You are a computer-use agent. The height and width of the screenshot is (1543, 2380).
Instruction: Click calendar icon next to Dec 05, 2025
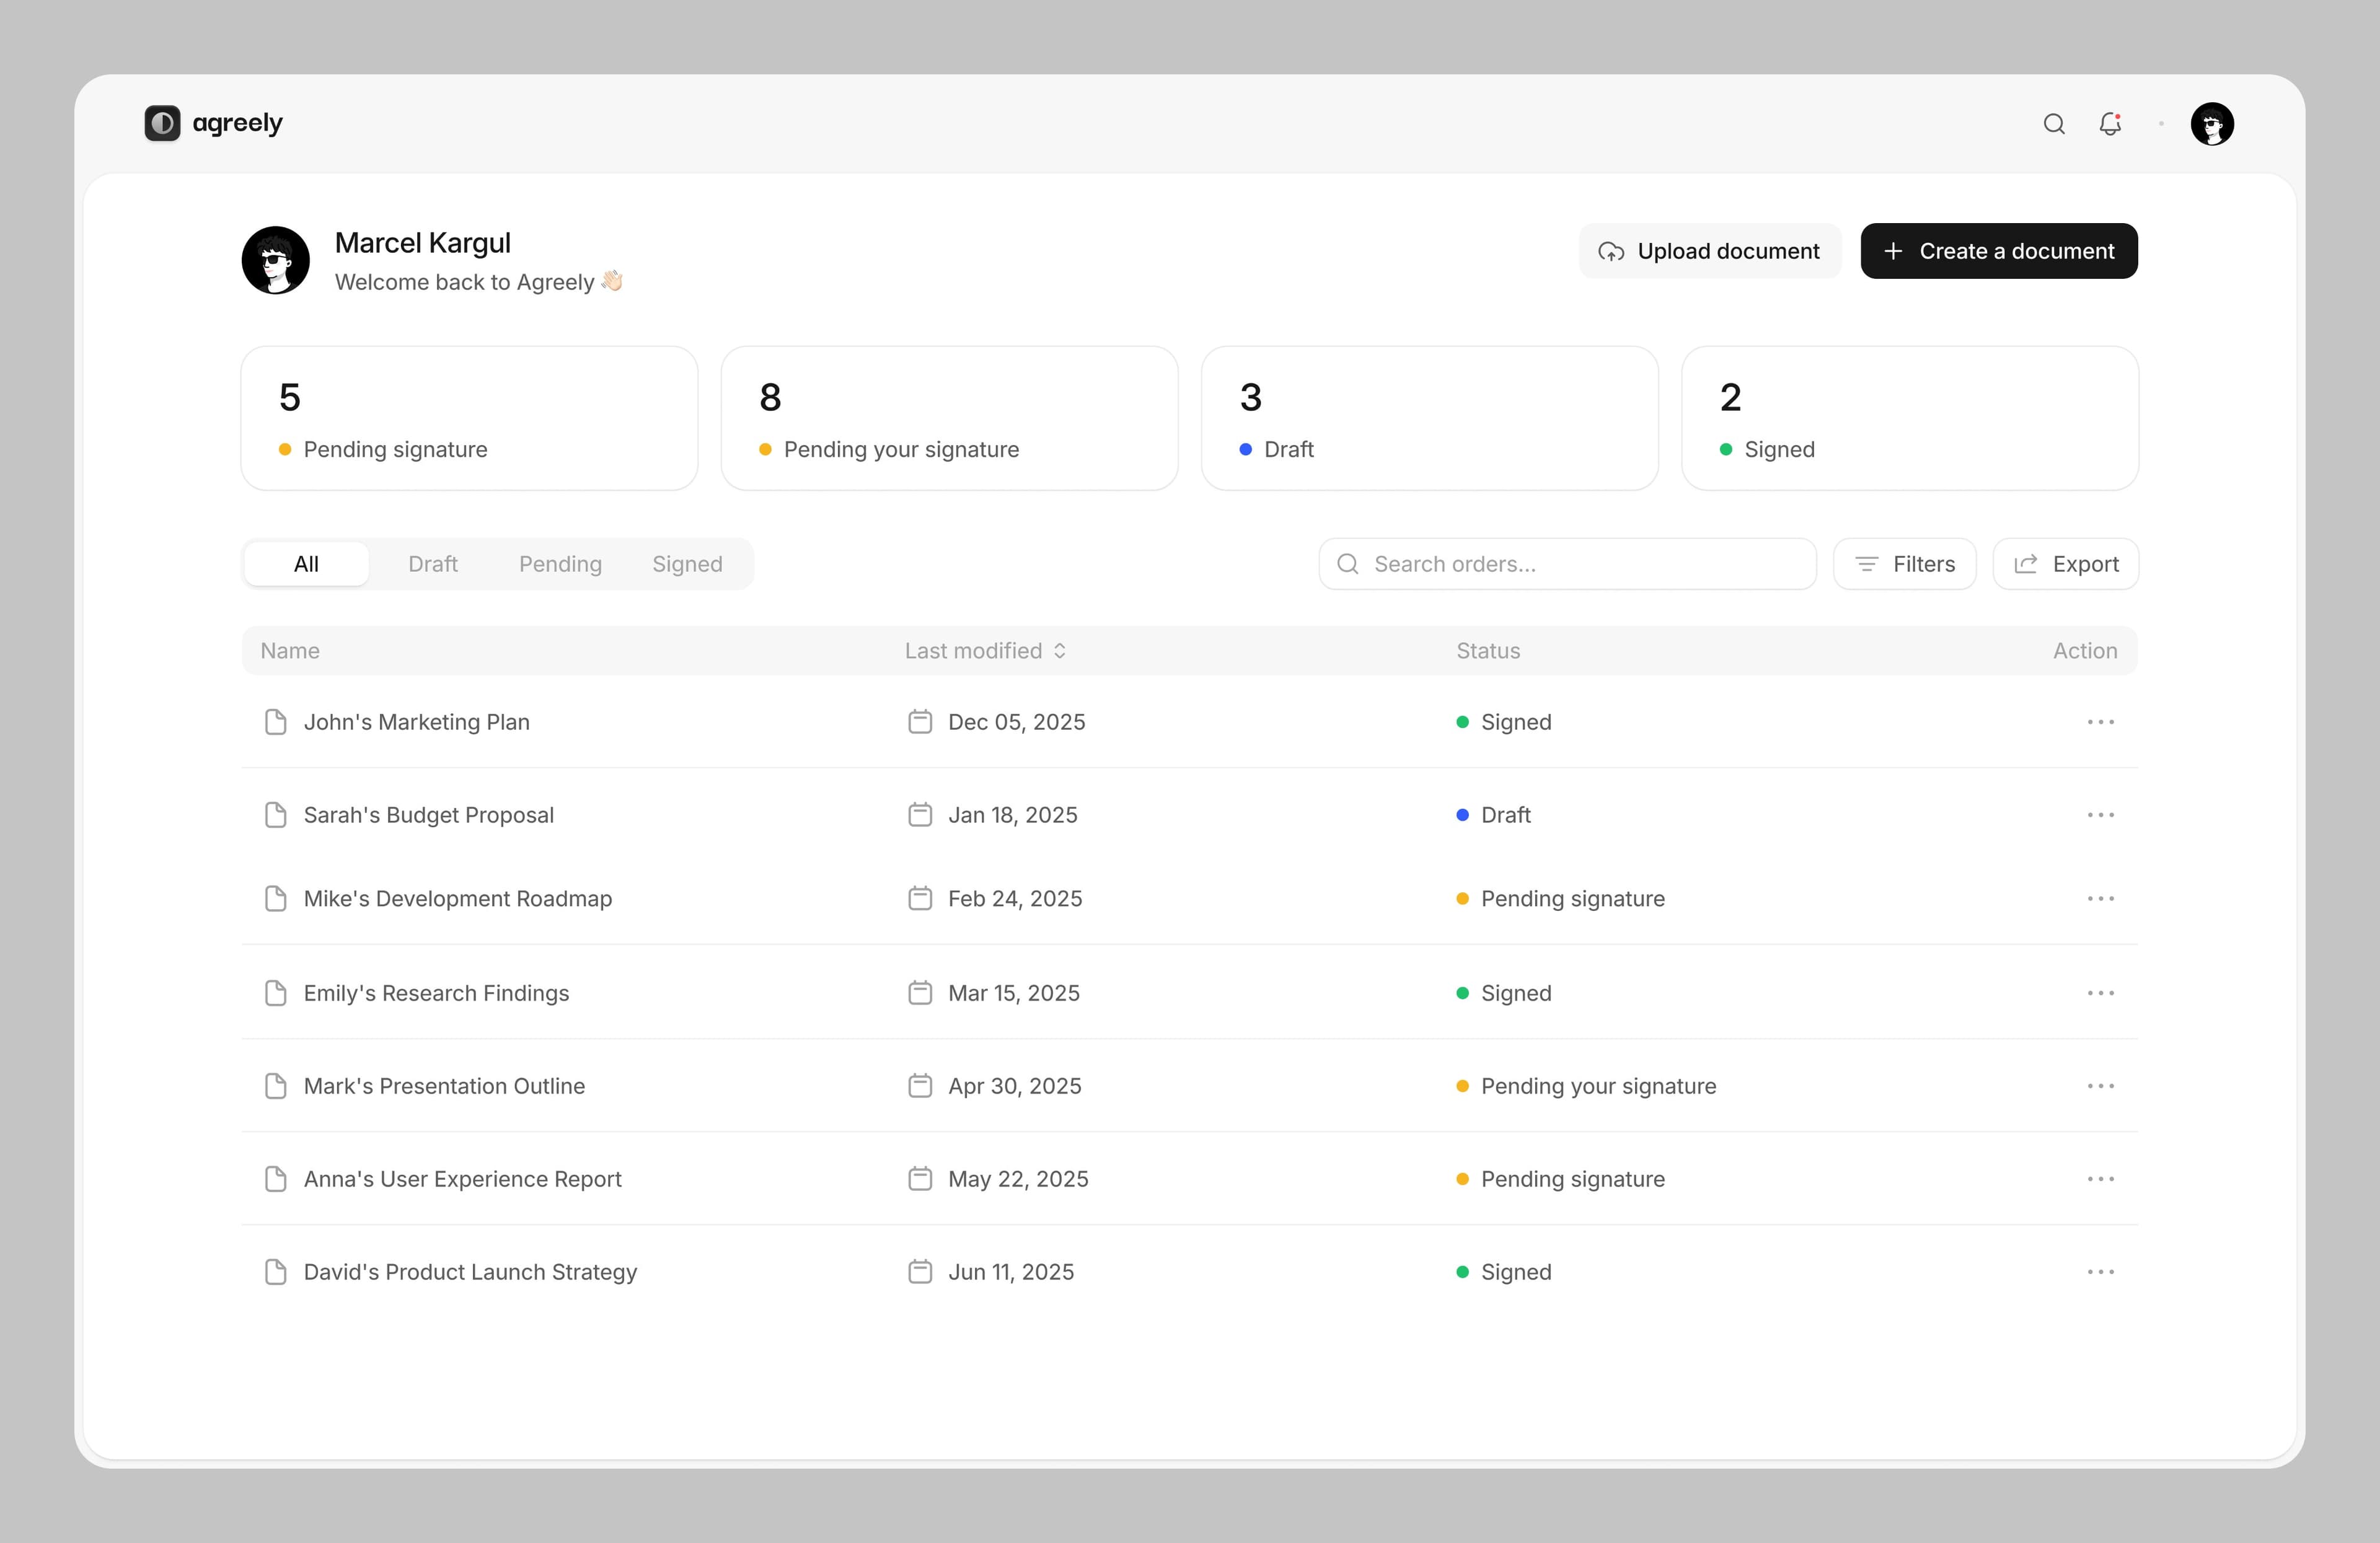pos(920,722)
